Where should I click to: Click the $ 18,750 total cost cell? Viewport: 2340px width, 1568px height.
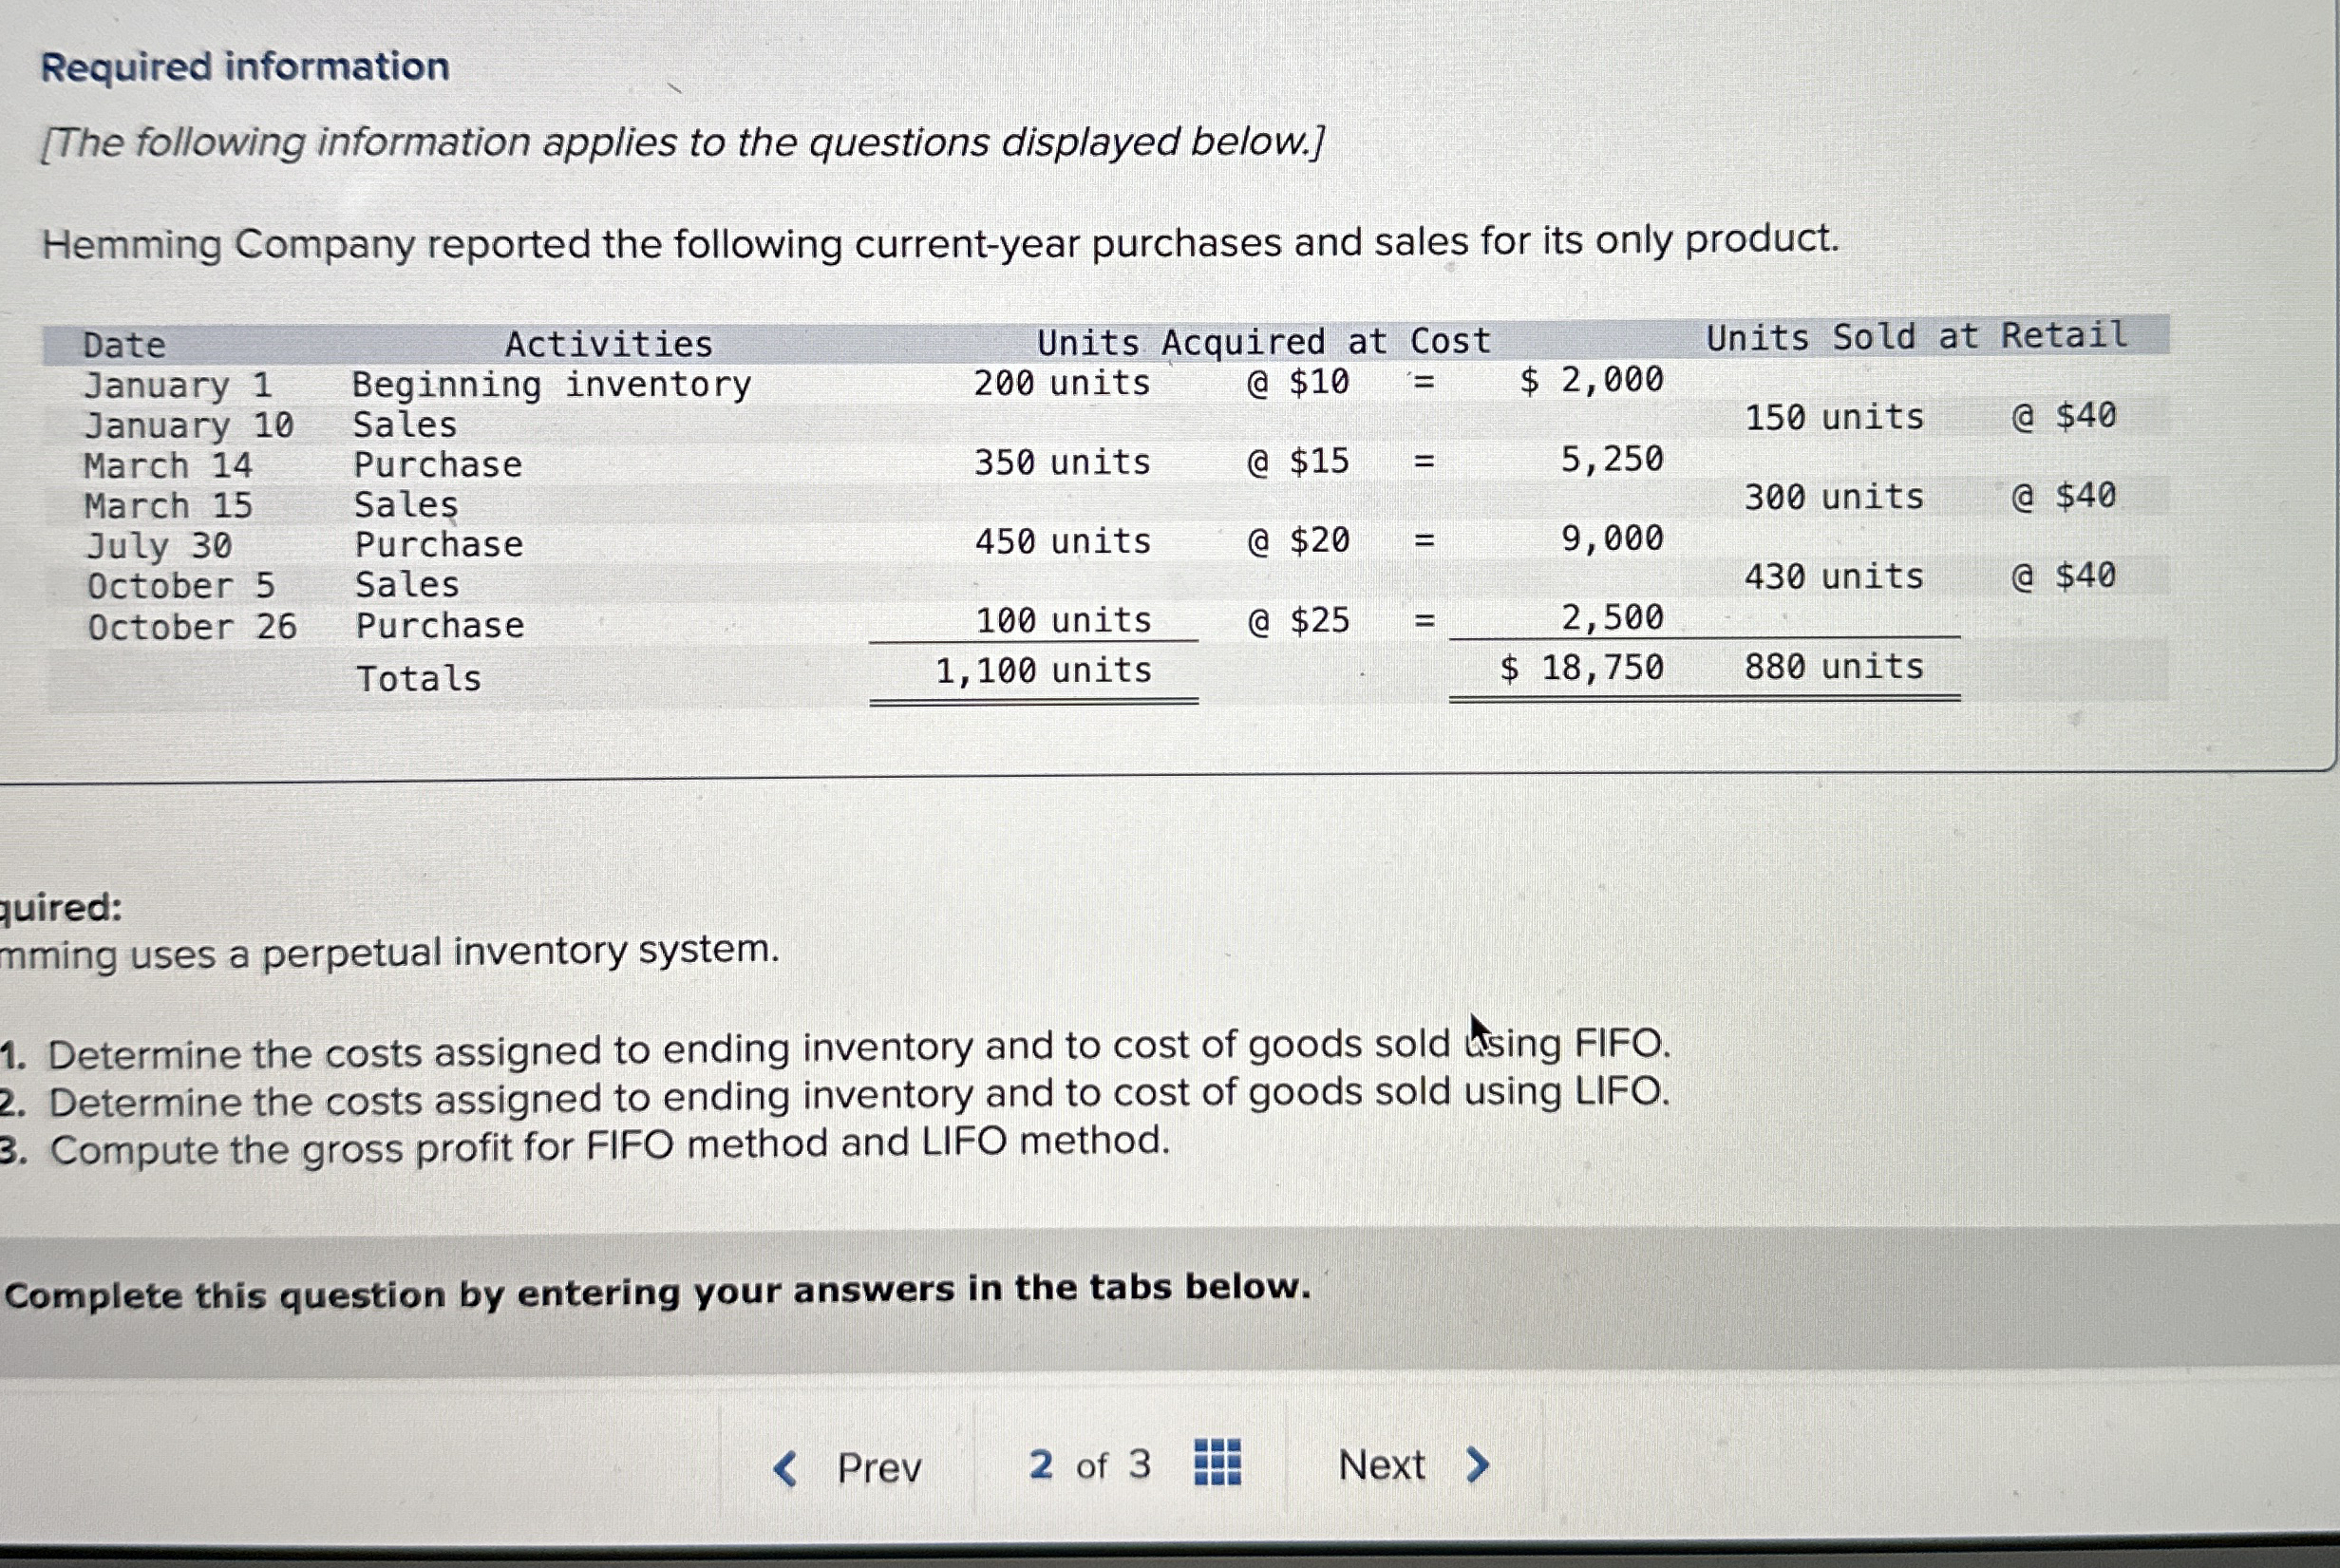coord(1582,668)
